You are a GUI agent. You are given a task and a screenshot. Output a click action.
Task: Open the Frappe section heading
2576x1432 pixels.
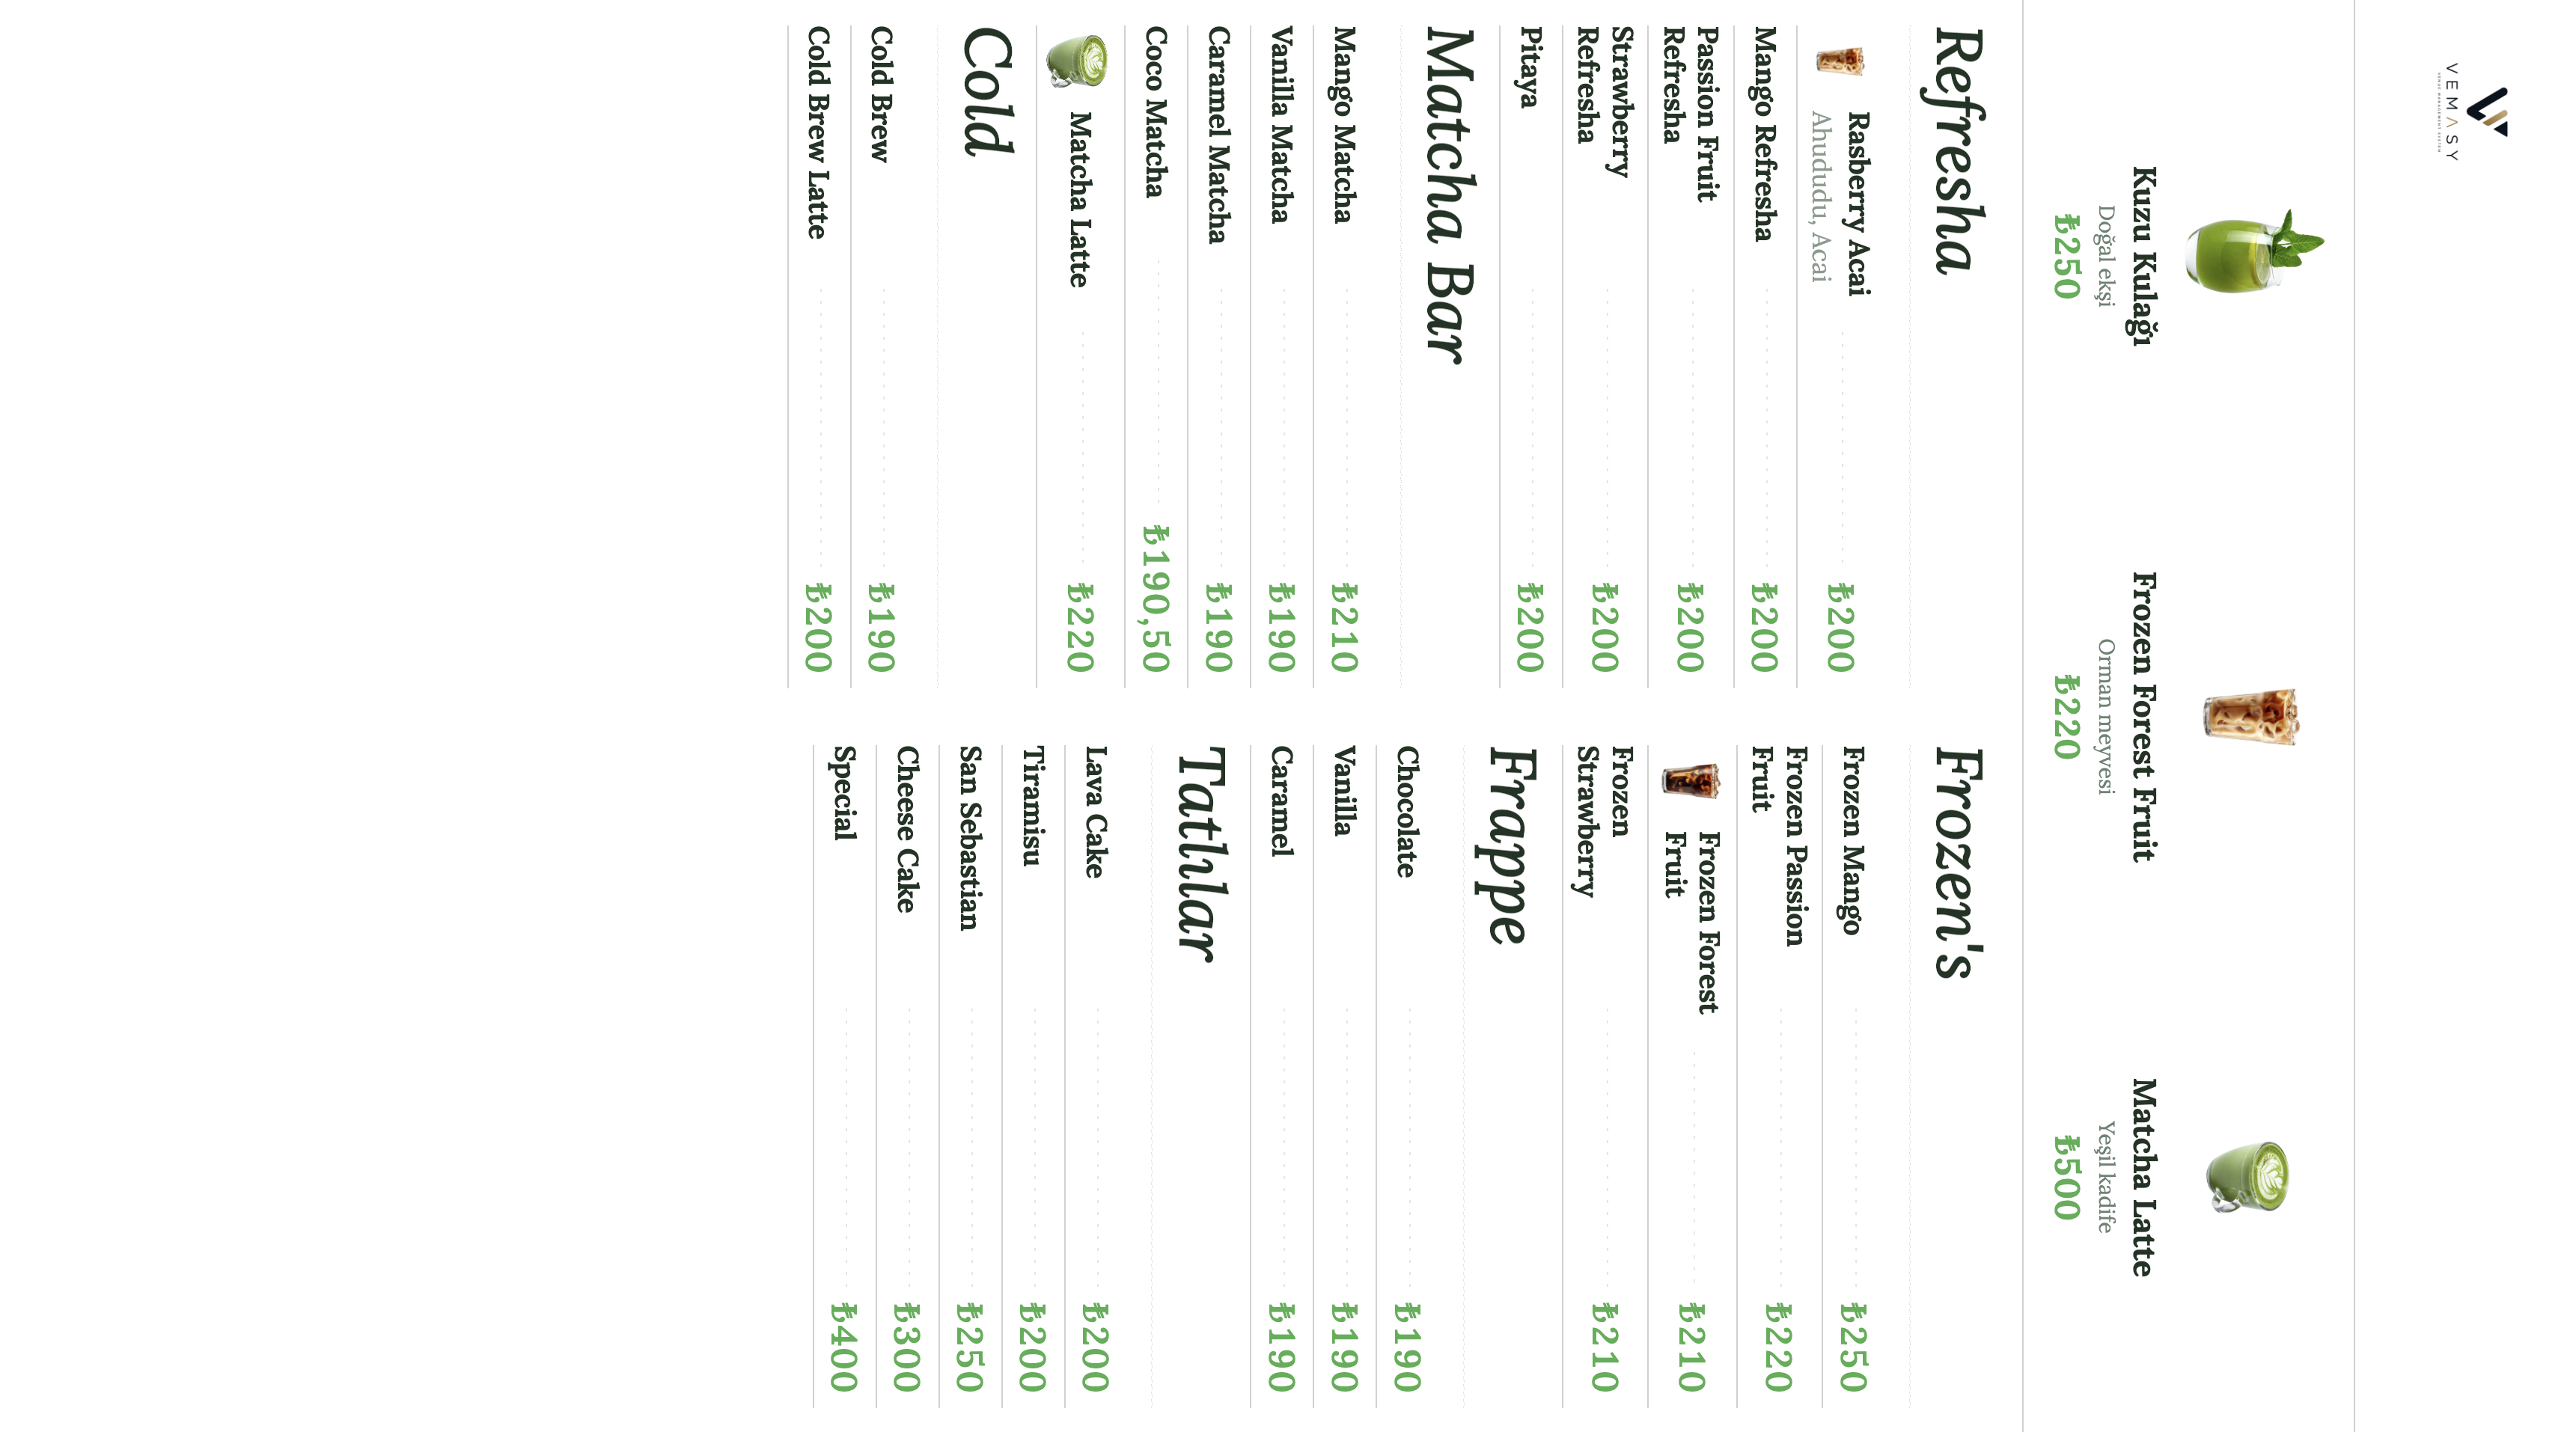pos(1505,846)
